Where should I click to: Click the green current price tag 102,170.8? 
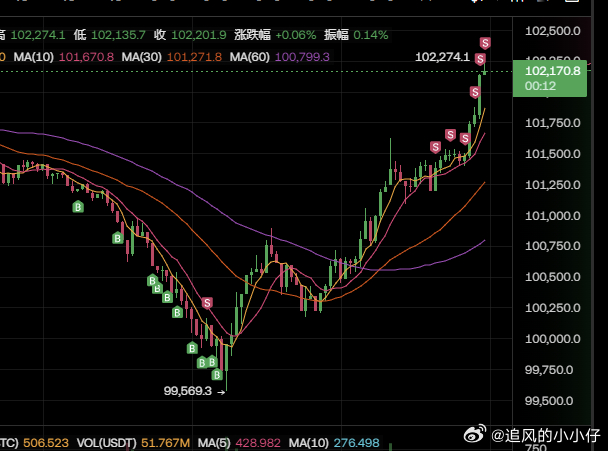tap(552, 71)
